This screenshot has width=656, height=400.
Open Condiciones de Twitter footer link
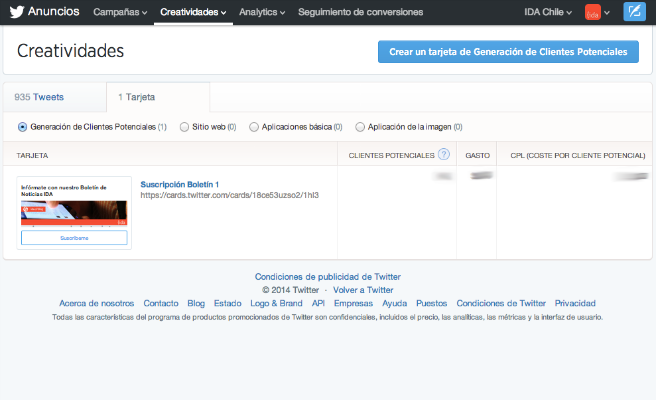click(501, 303)
